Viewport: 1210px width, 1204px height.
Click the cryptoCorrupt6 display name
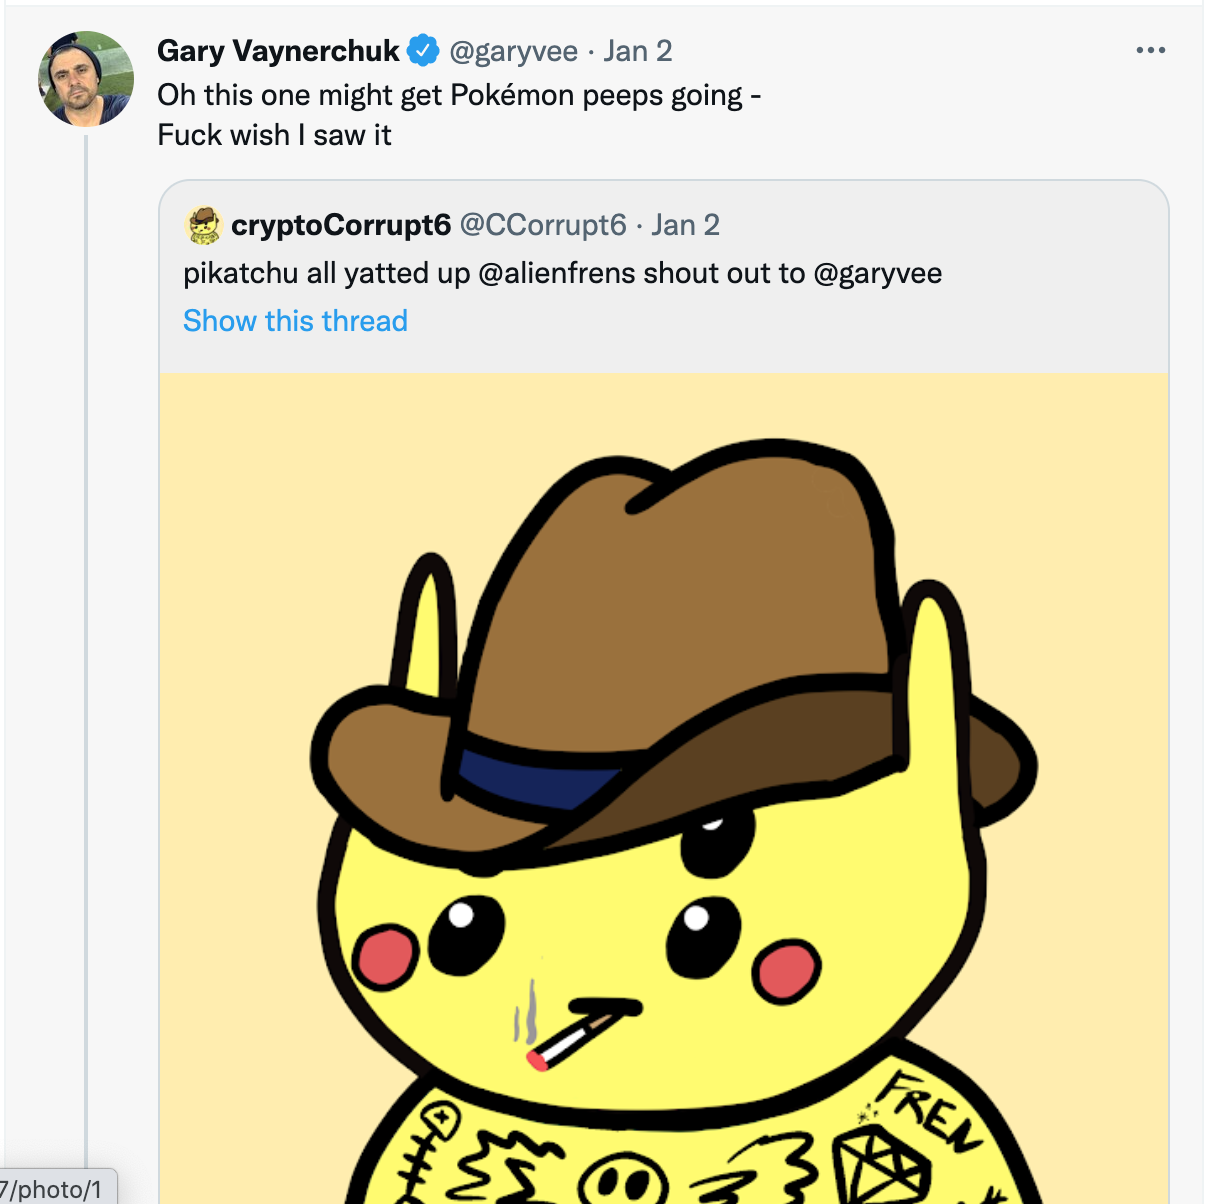pos(341,225)
